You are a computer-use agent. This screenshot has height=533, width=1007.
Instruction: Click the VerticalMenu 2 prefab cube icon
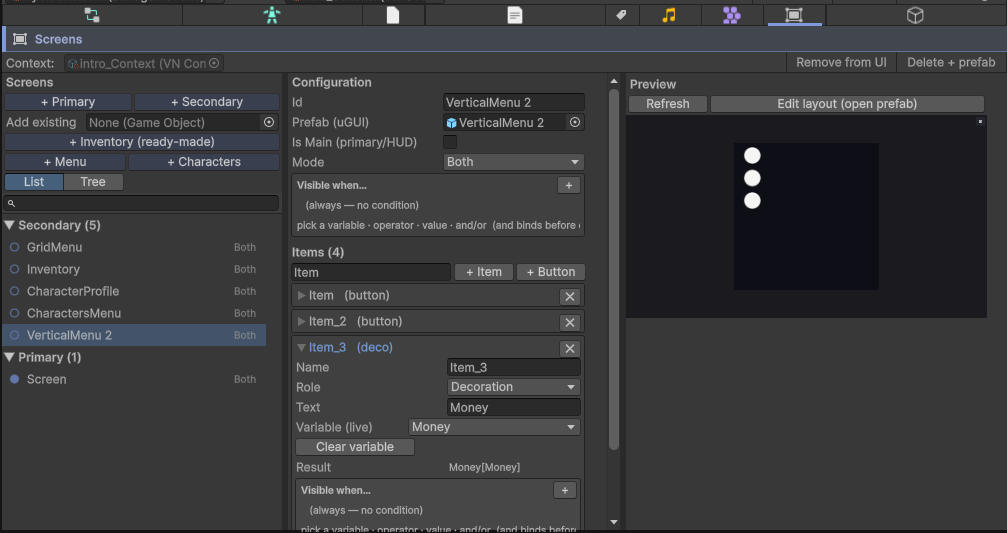click(x=451, y=123)
